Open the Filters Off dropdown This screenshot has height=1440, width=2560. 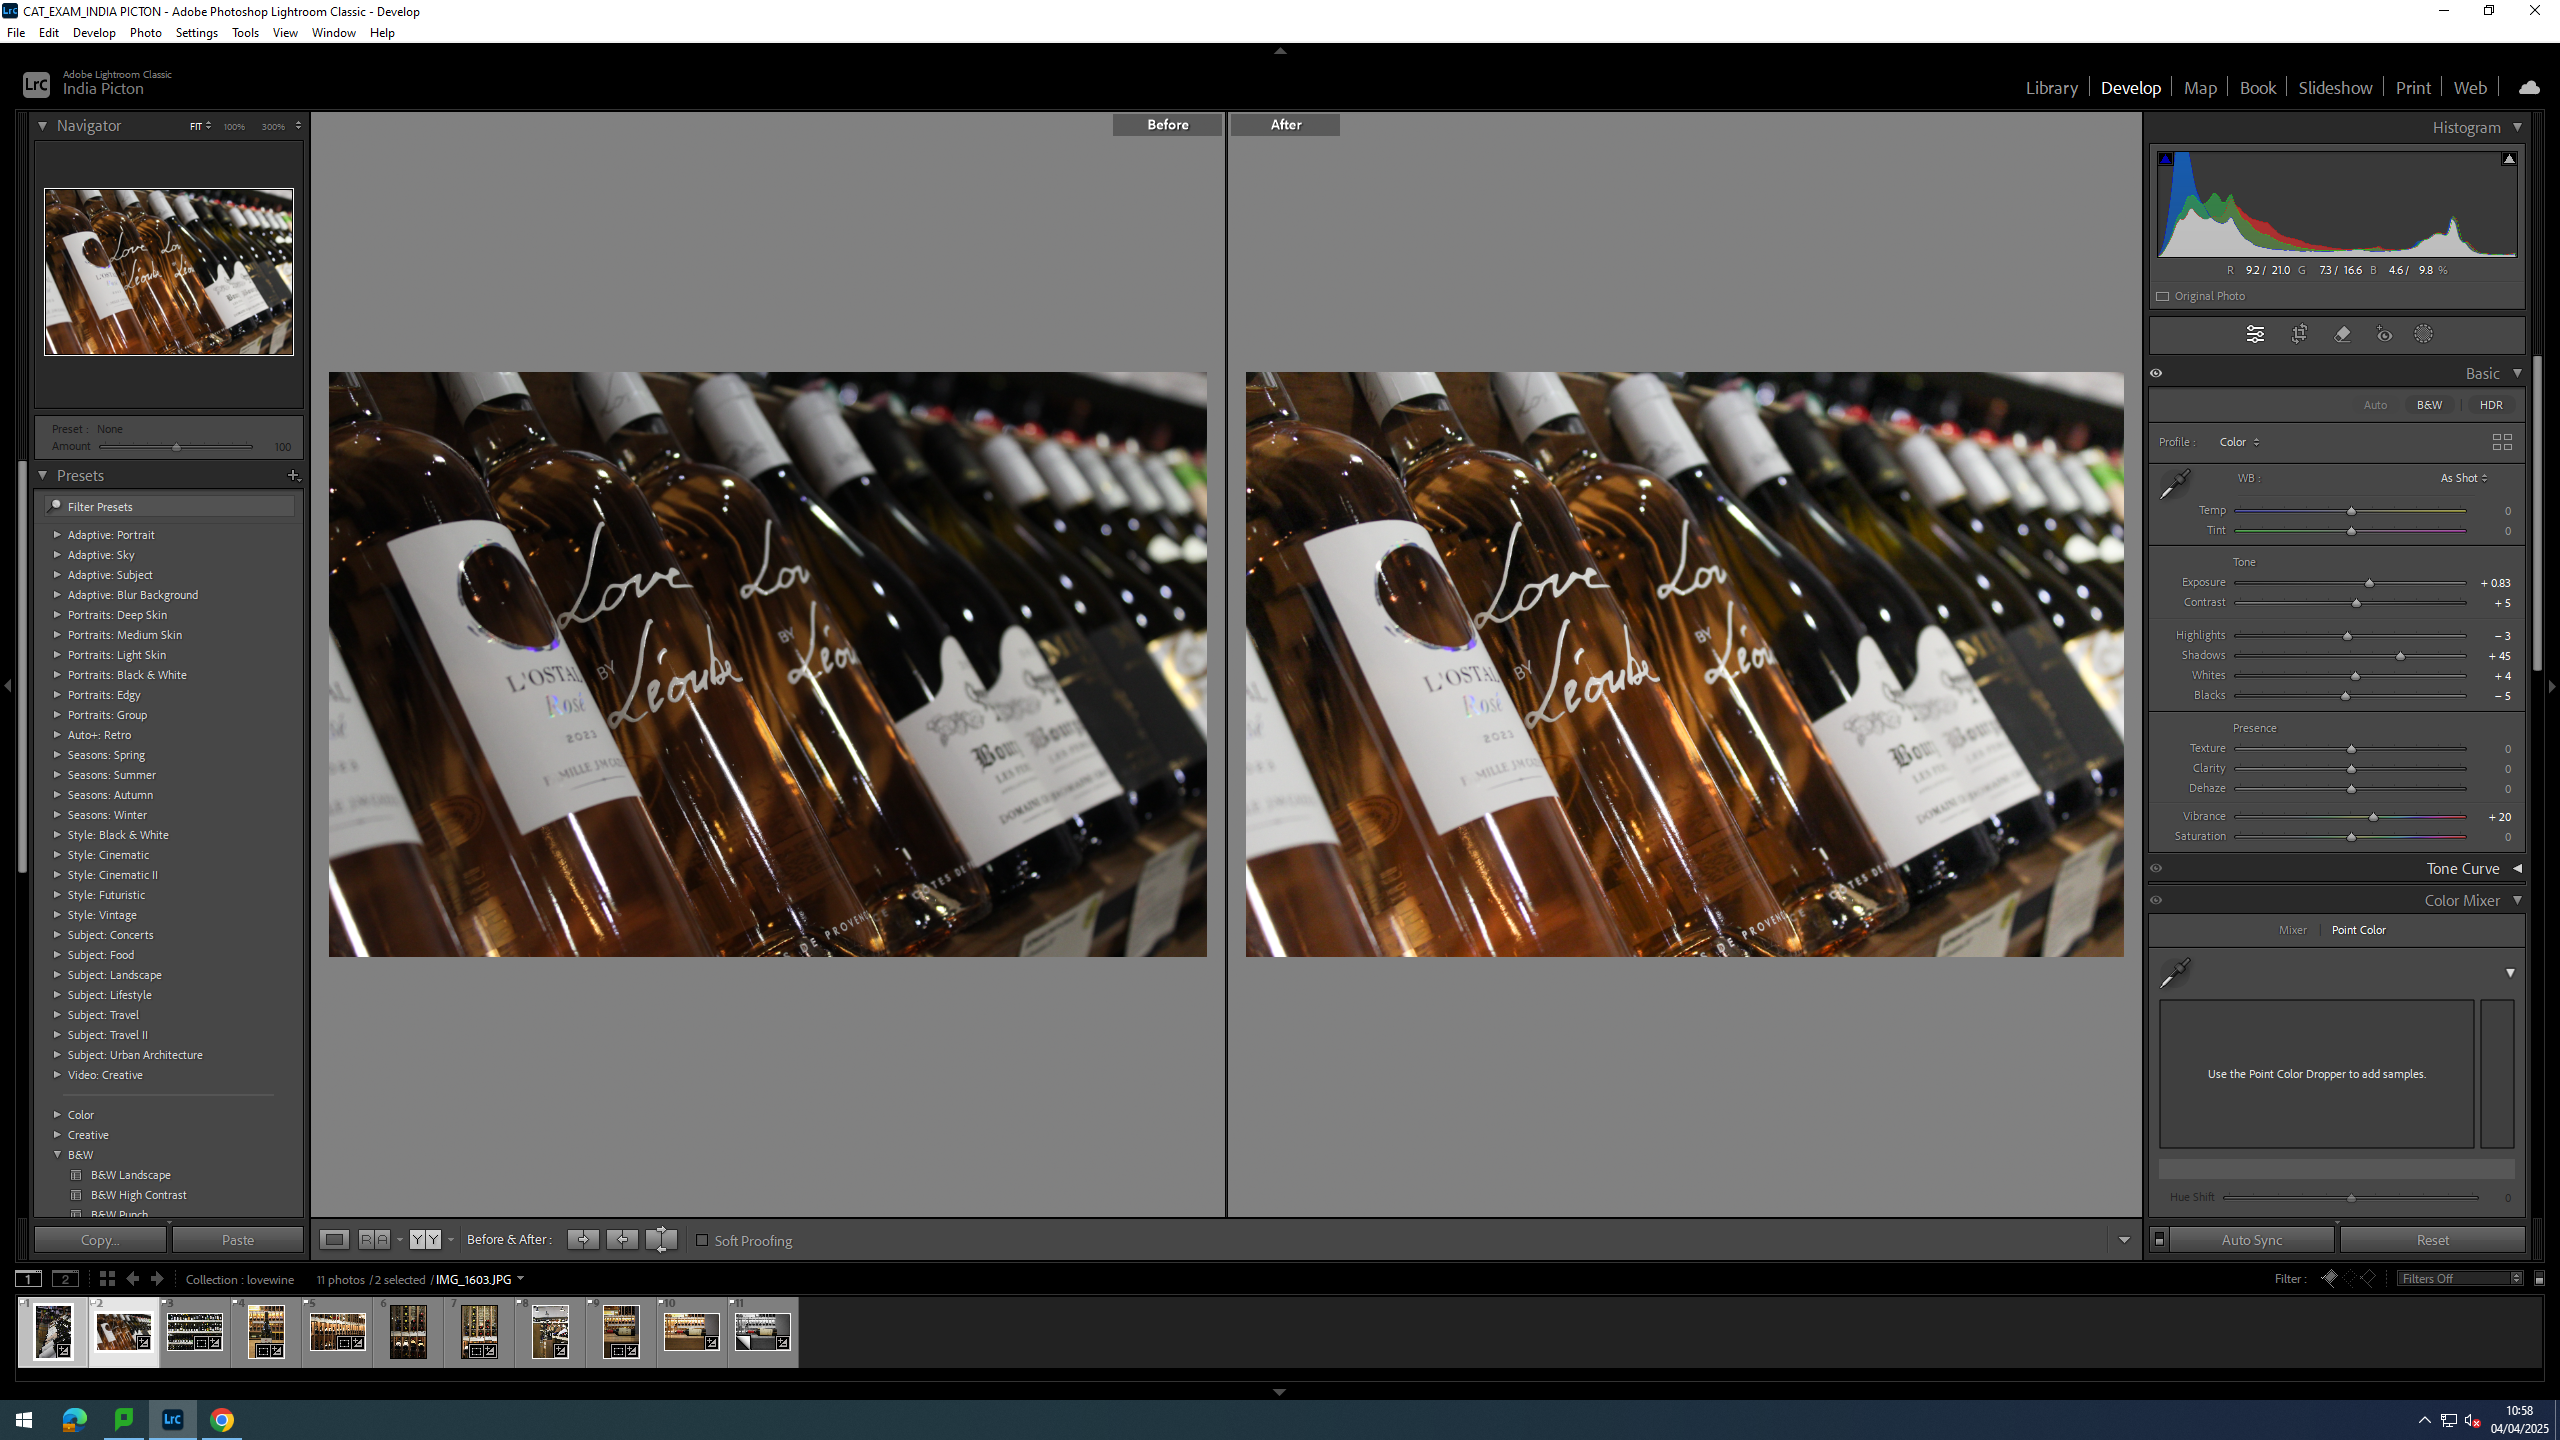[x=2460, y=1279]
